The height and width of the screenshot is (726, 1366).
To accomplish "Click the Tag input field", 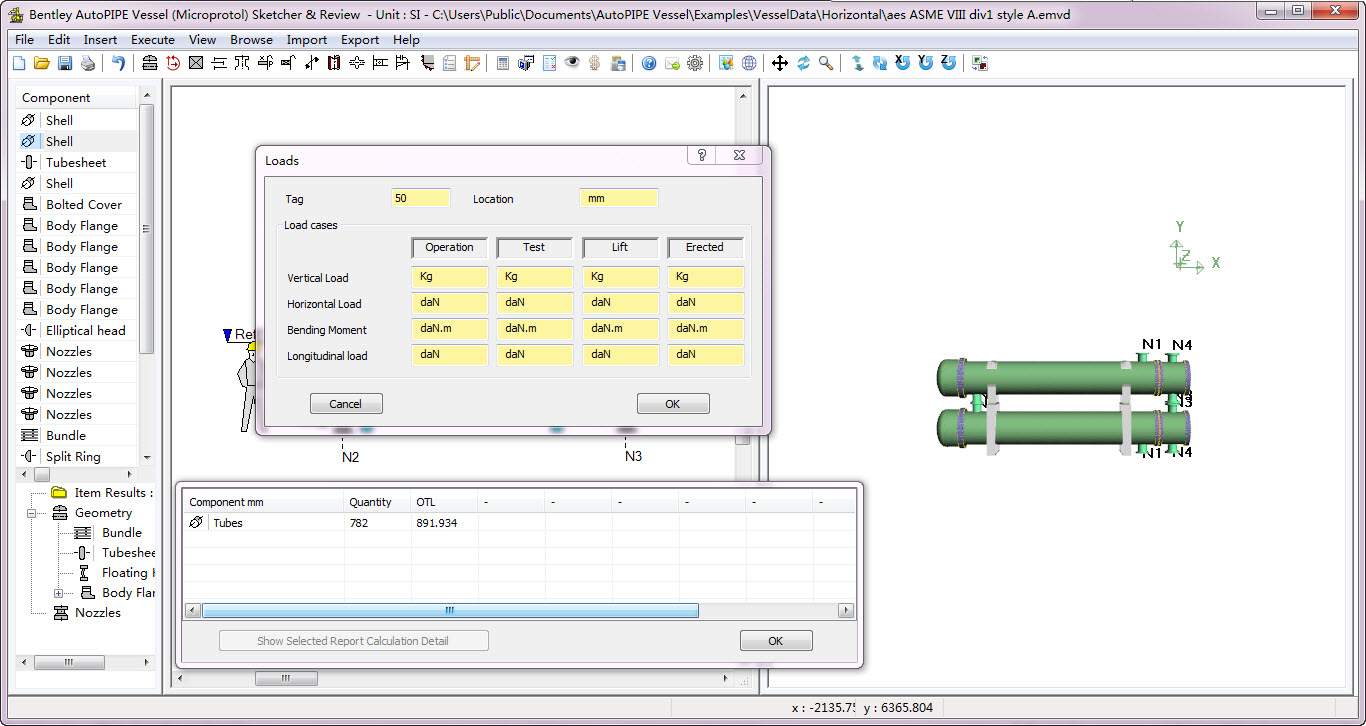I will point(421,198).
